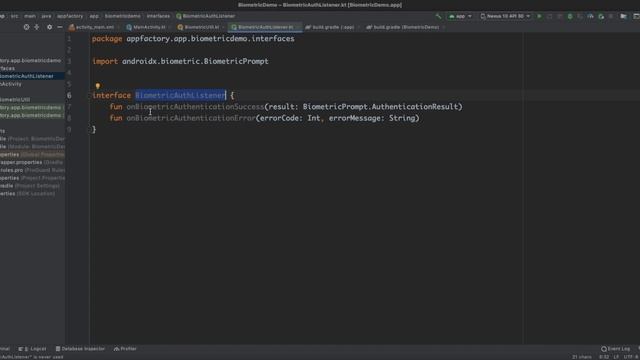The height and width of the screenshot is (360, 640).
Task: Click 'BiometricPrompt.AuthenticationResult' parameter type
Action: (381, 107)
